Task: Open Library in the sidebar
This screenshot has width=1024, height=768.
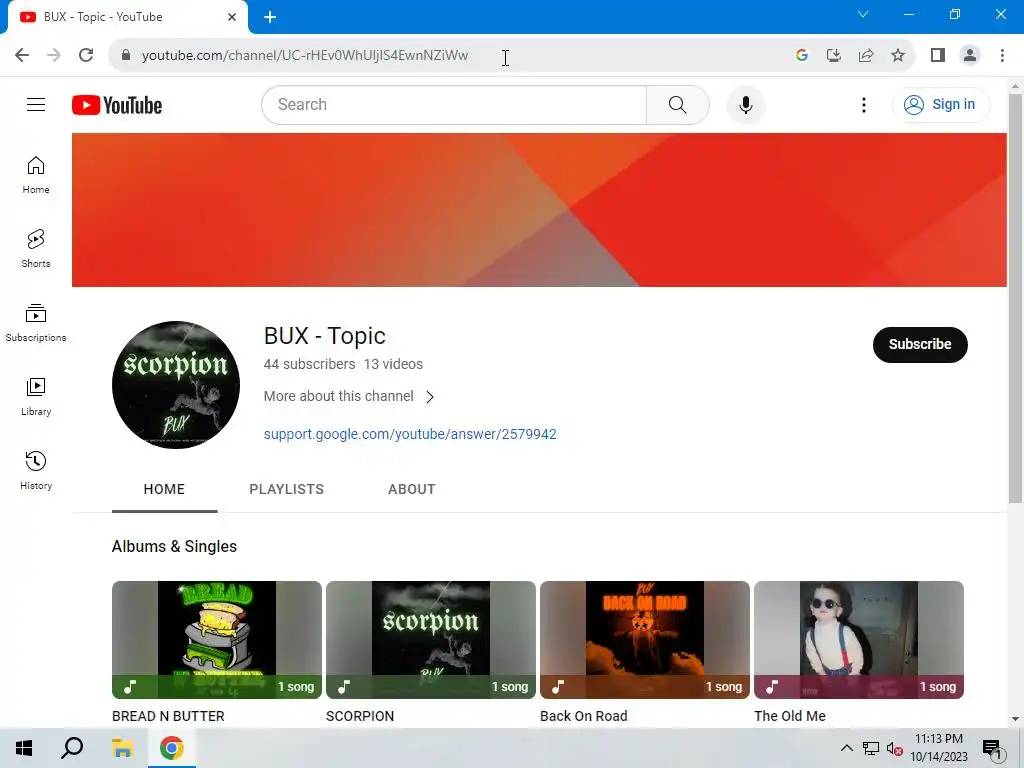Action: pos(36,396)
